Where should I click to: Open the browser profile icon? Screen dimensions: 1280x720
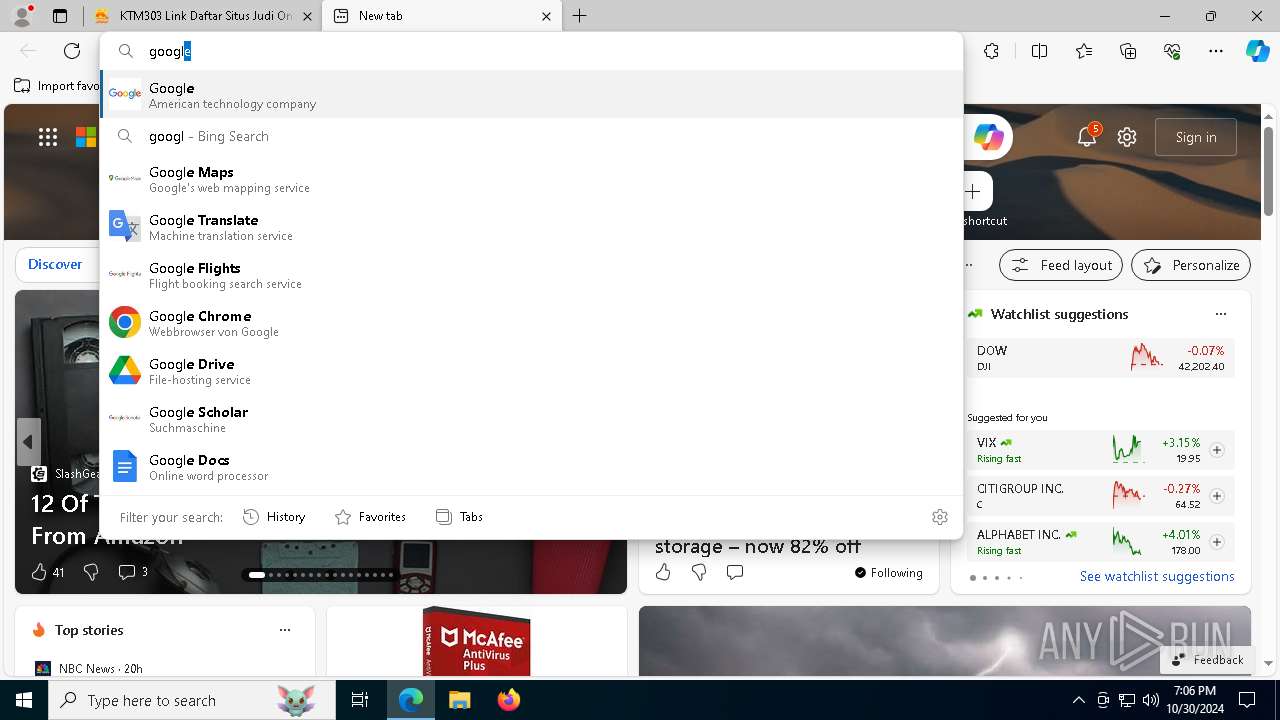coord(22,16)
